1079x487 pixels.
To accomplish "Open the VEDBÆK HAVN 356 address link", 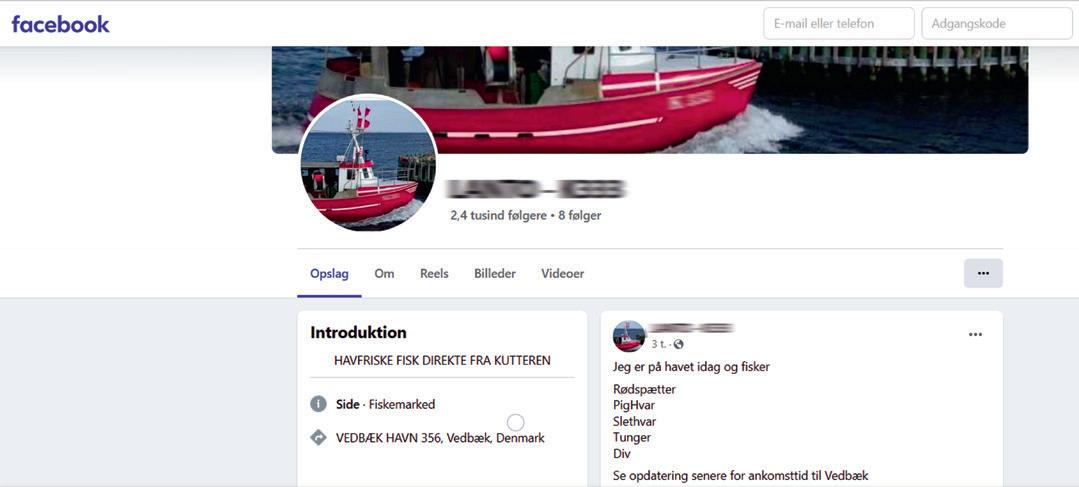I will pos(440,438).
